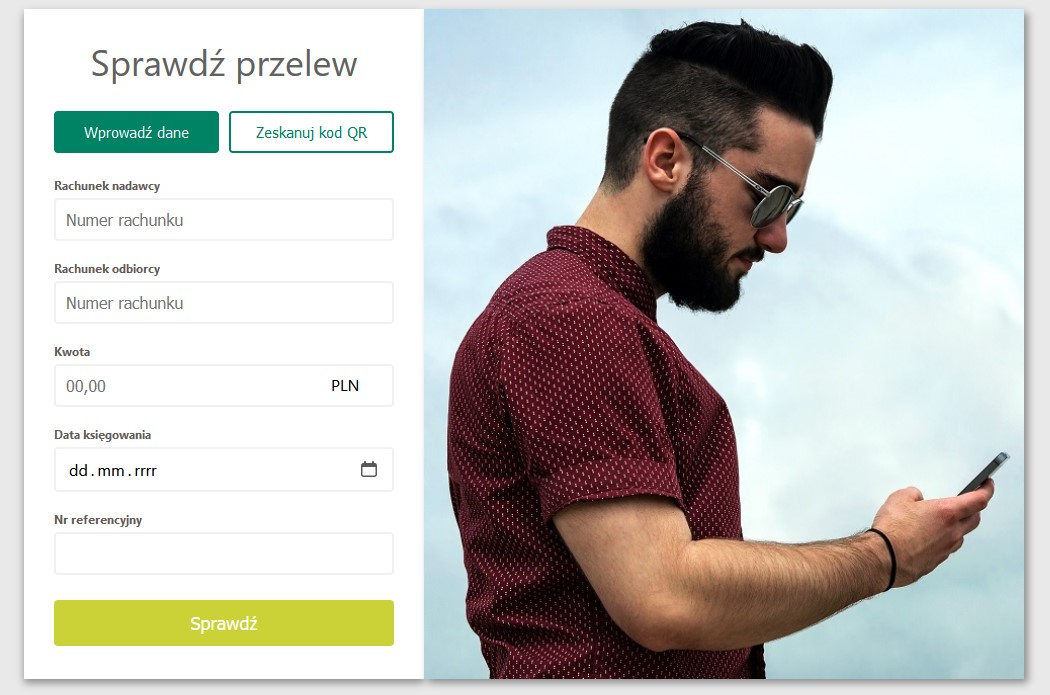Click the Rachunek nadawcy account number field

224,220
